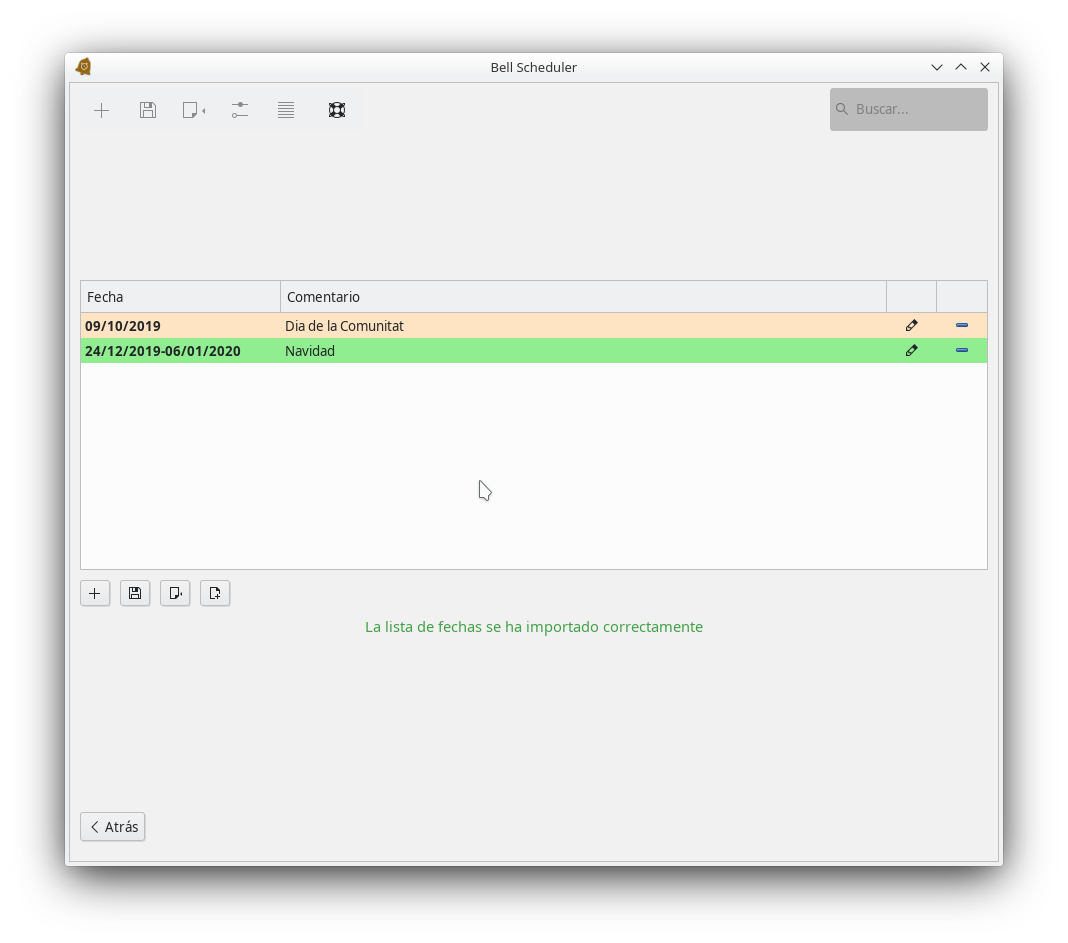Sort the table by the Fecha column header
1068x943 pixels.
pyautogui.click(x=180, y=297)
